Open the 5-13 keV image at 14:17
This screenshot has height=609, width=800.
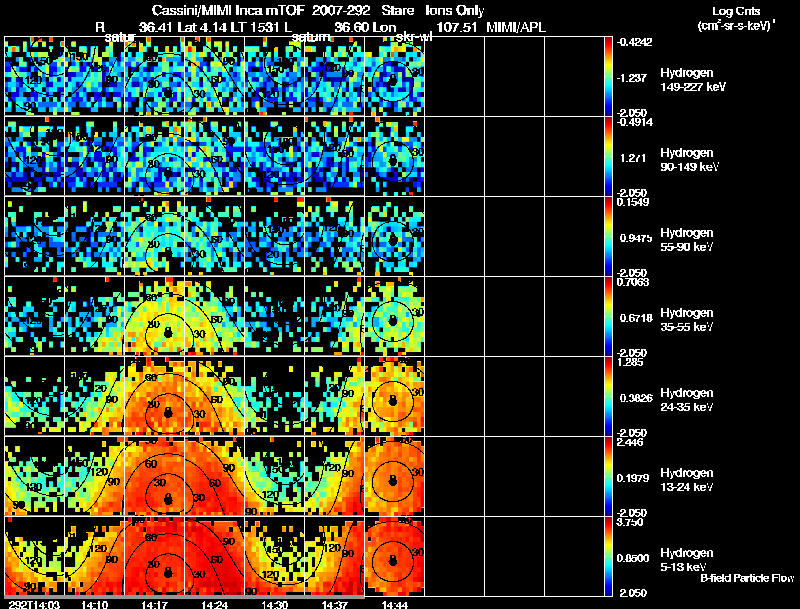[155, 556]
